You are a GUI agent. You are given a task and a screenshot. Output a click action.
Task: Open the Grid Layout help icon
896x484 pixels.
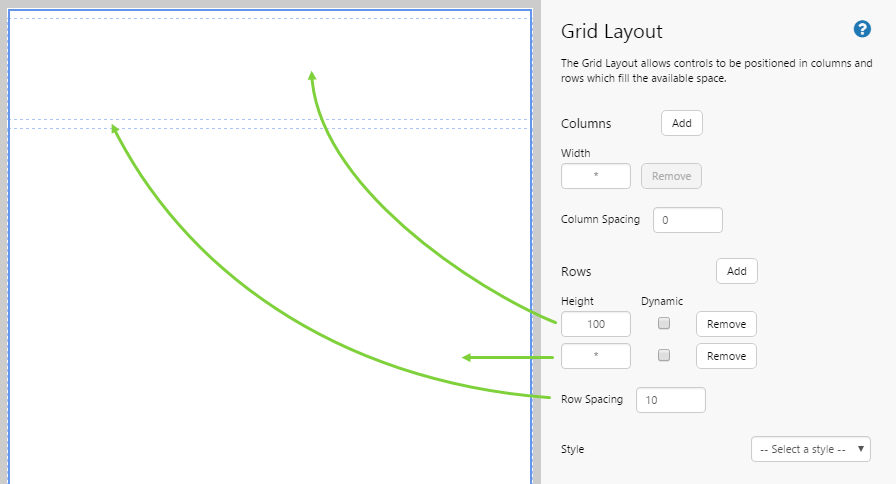pos(862,30)
